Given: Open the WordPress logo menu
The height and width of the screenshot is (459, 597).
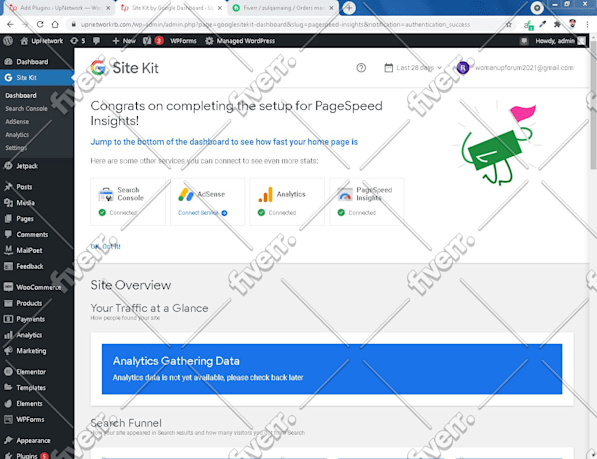Looking at the screenshot, I should (8, 41).
